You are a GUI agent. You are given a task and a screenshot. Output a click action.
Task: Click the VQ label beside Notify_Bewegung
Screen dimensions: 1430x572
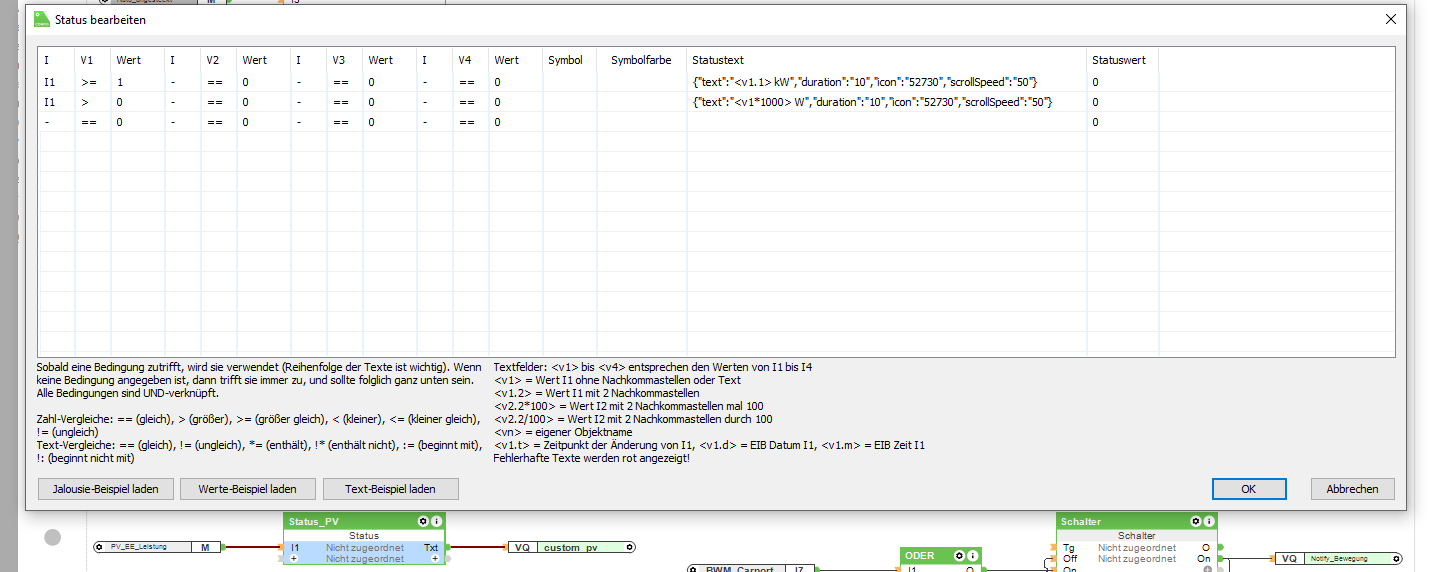pos(1289,558)
